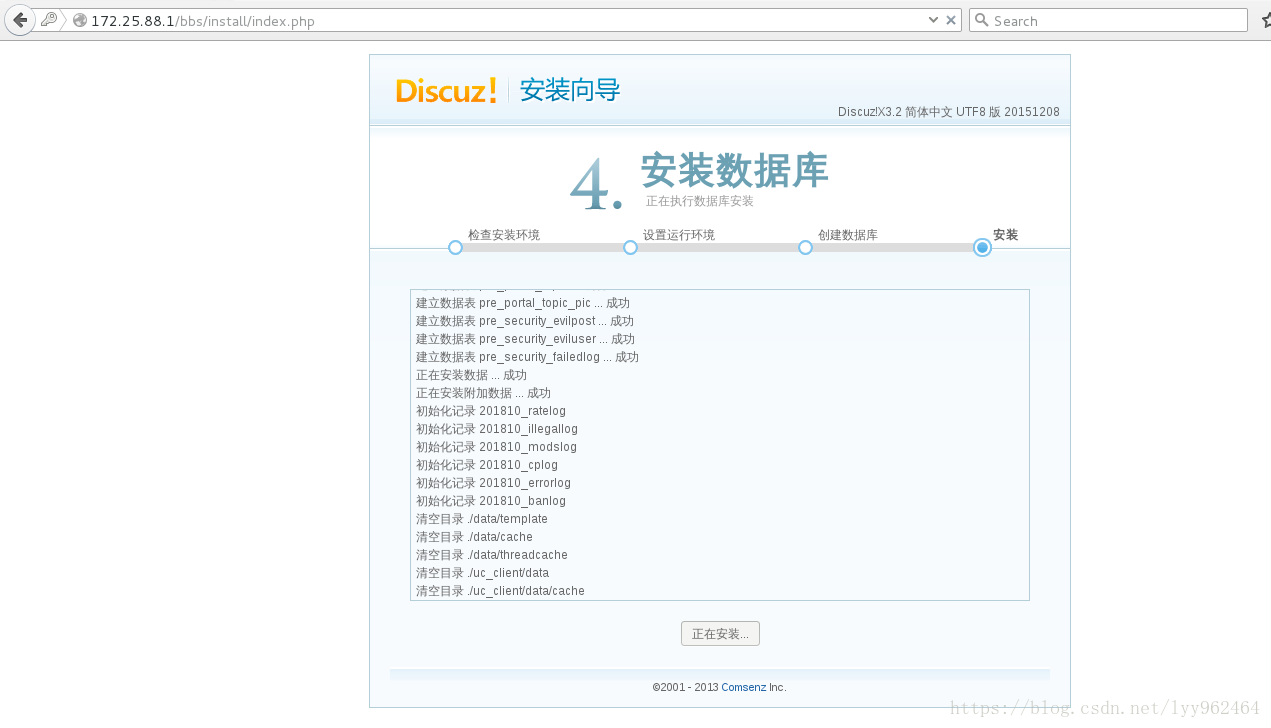Image resolution: width=1271 pixels, height=728 pixels.
Task: Select log line pre_portal_topic_pic 成功
Action: click(x=523, y=303)
